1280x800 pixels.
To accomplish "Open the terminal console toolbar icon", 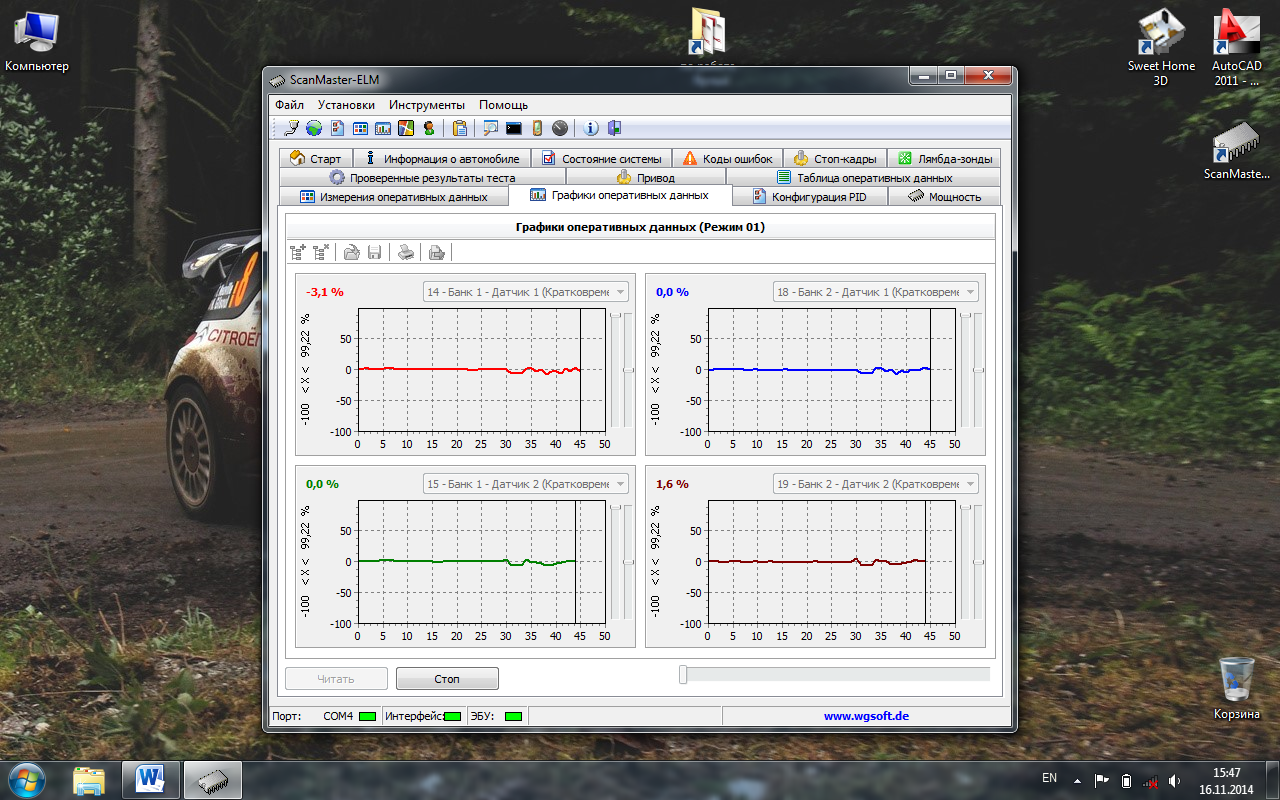I will [x=514, y=128].
